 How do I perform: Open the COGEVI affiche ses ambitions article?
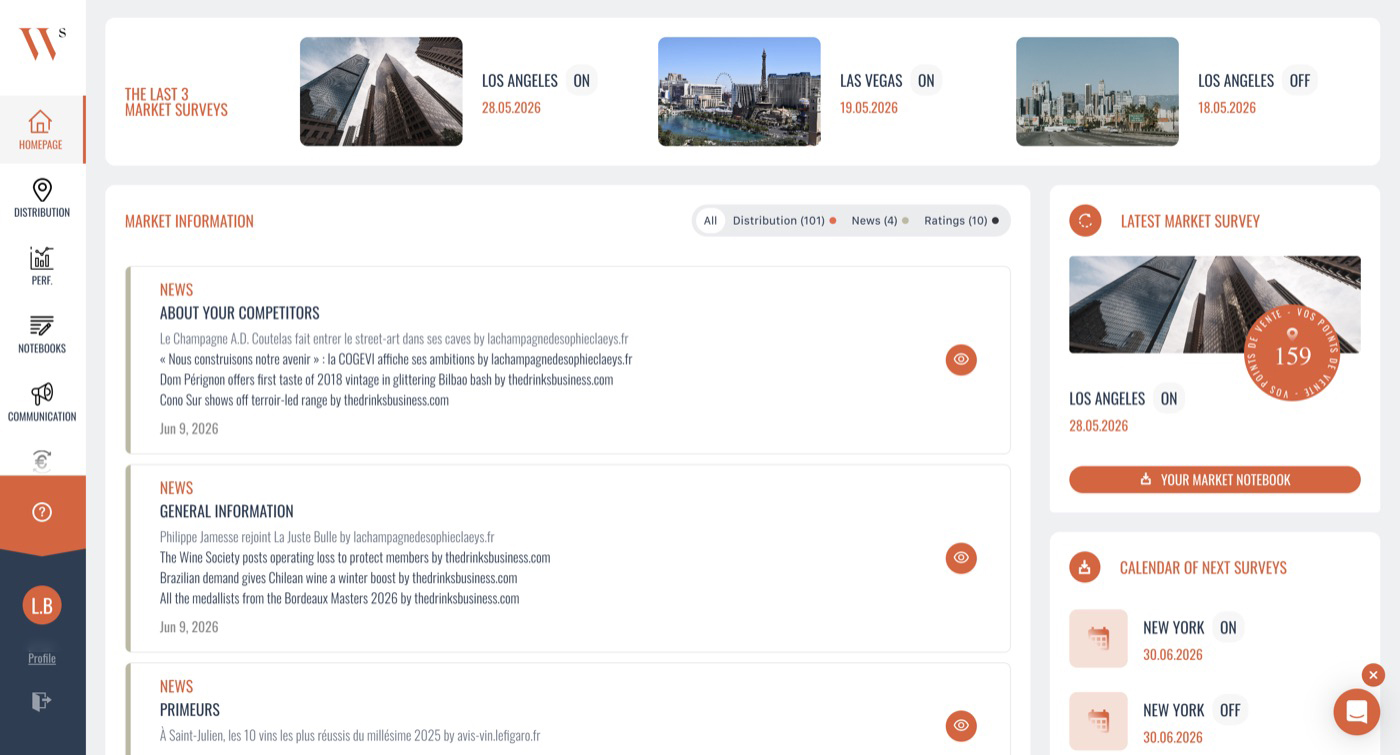click(x=396, y=359)
